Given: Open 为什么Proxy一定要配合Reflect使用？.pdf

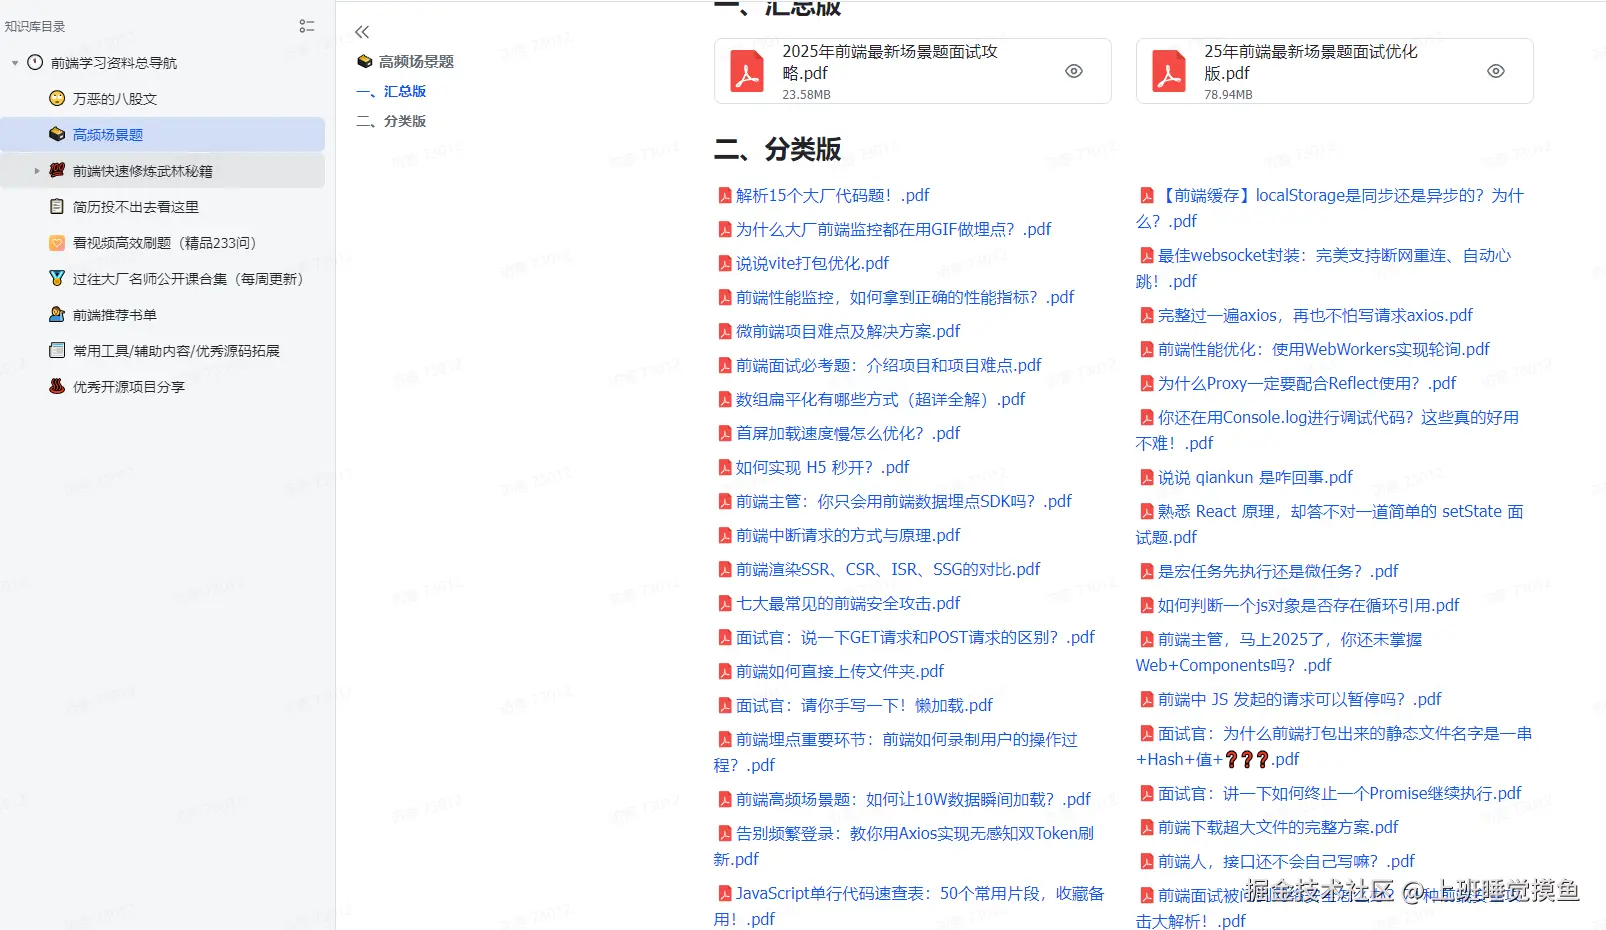Looking at the screenshot, I should coord(1307,383).
